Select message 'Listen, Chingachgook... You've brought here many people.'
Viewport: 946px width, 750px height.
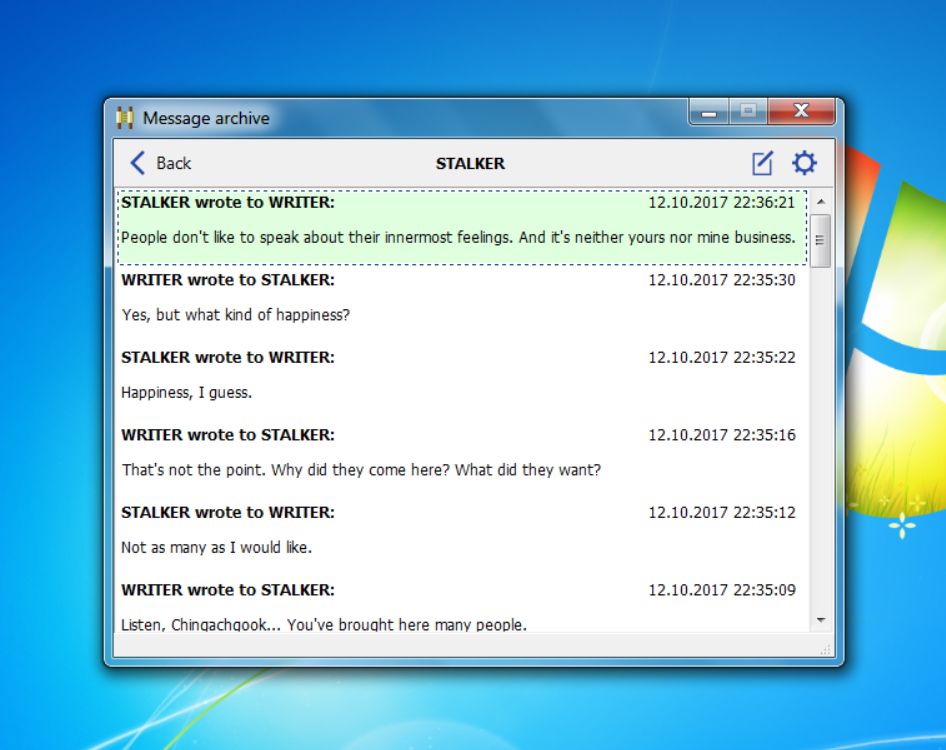coord(324,624)
